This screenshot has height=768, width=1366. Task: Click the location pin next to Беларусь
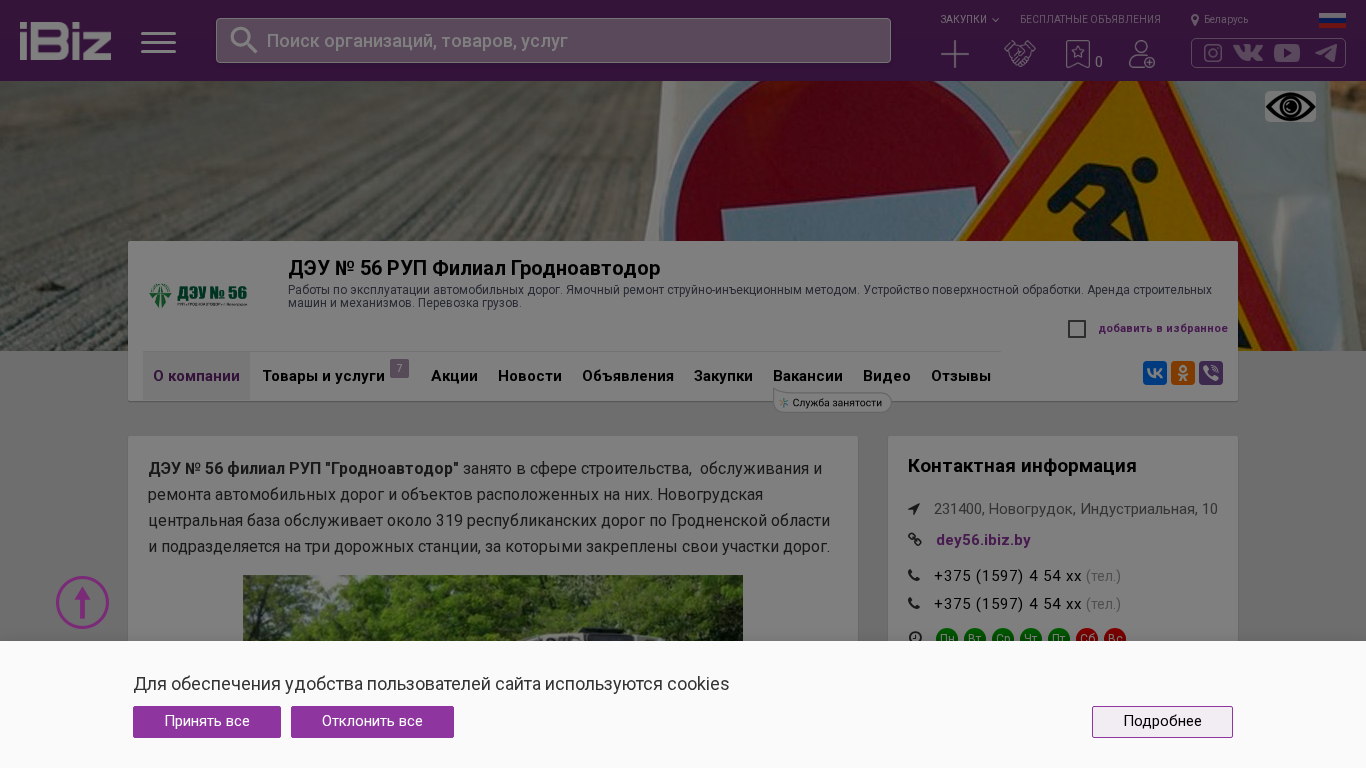[1195, 20]
